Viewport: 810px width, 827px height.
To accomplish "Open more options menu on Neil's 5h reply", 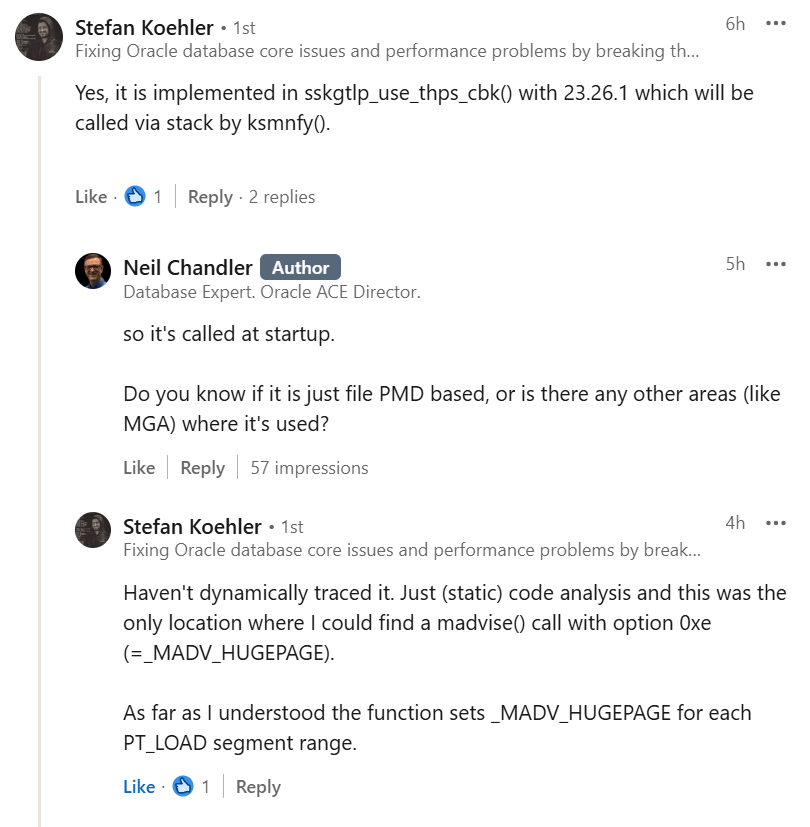I will (775, 264).
